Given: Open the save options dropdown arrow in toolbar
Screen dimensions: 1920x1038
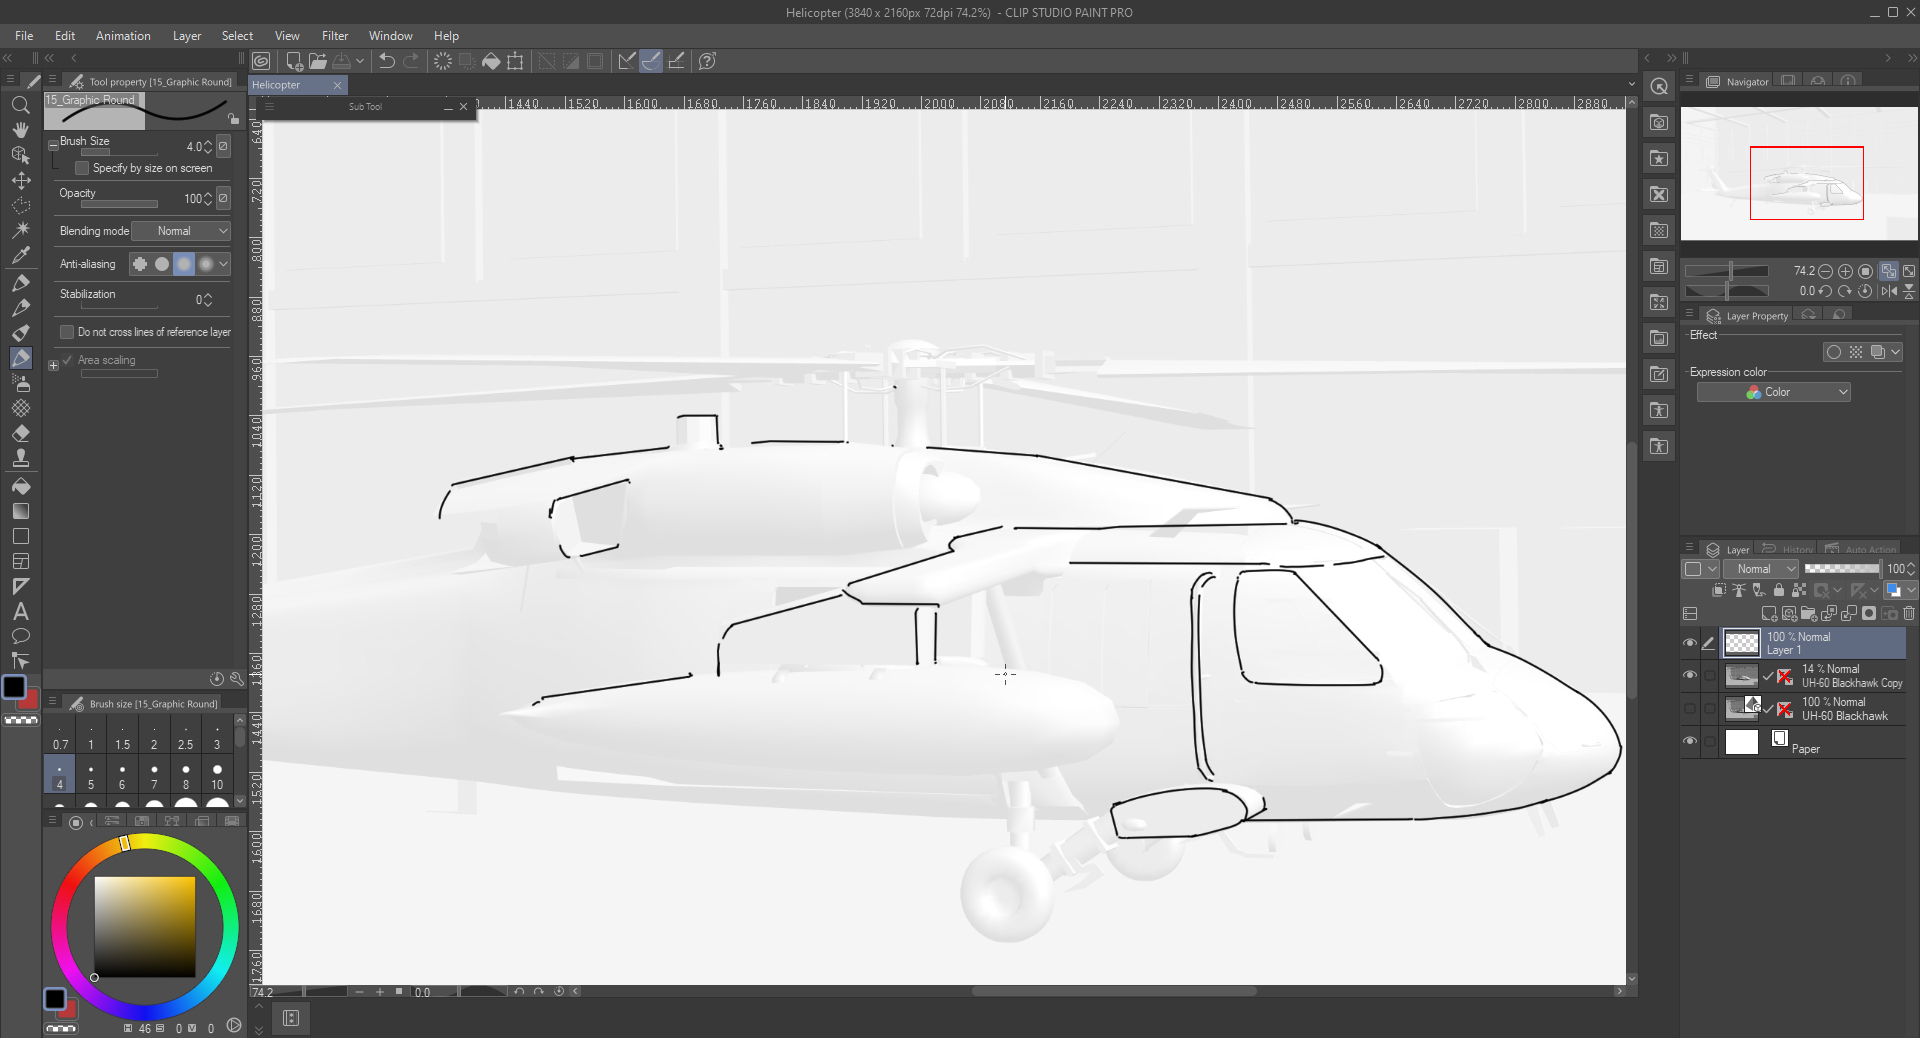Looking at the screenshot, I should coord(360,61).
